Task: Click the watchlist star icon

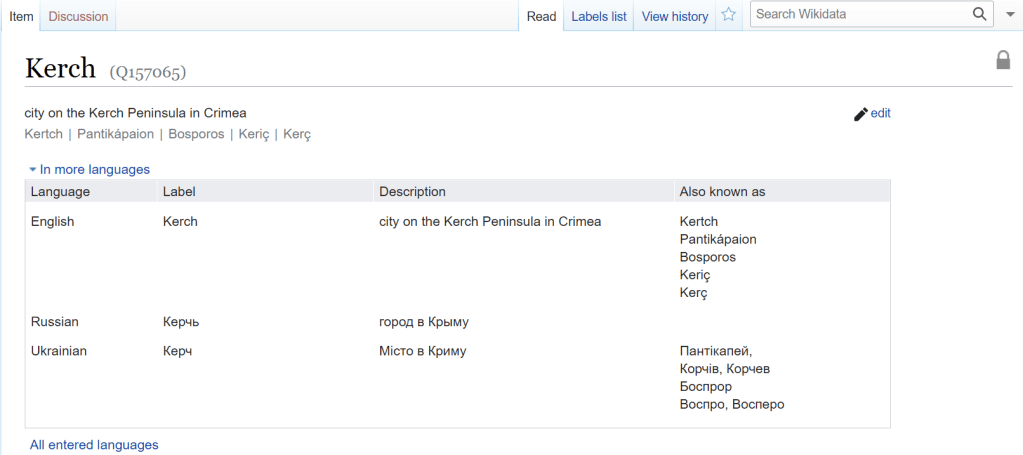Action: [729, 15]
